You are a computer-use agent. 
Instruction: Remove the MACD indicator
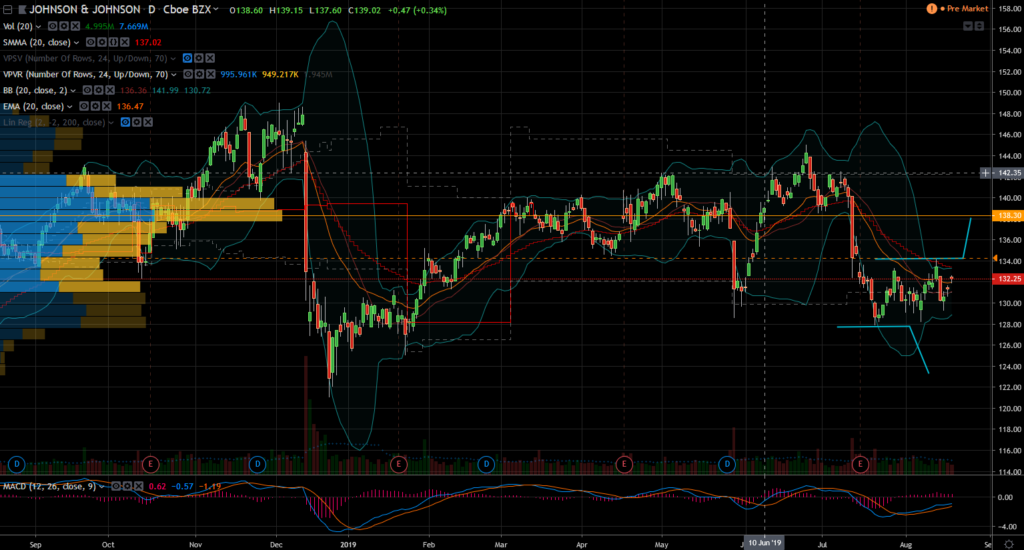138,486
